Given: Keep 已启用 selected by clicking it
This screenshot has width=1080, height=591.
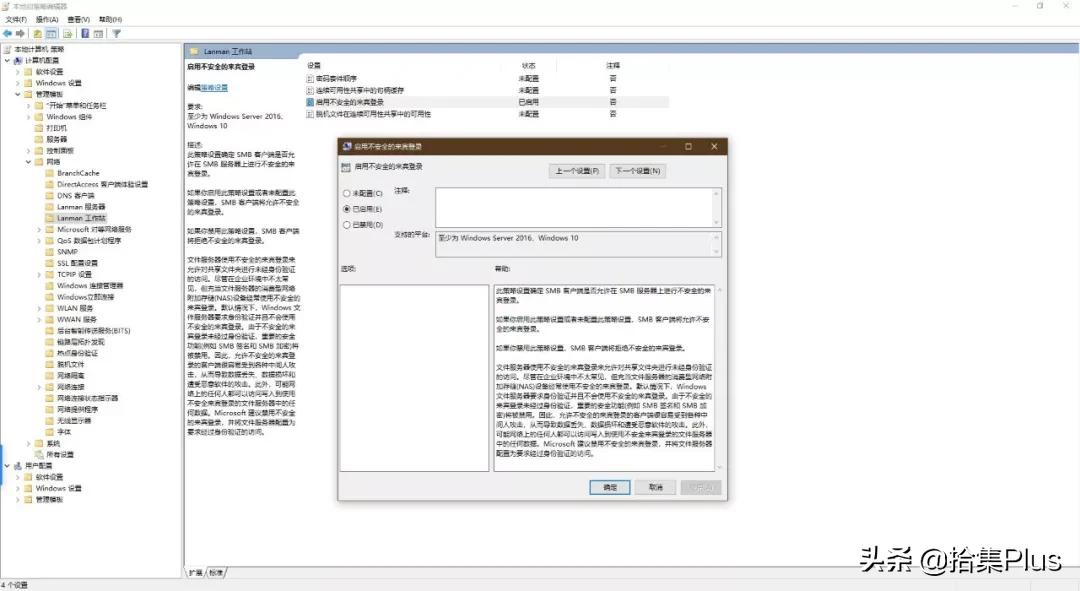Looking at the screenshot, I should click(346, 208).
